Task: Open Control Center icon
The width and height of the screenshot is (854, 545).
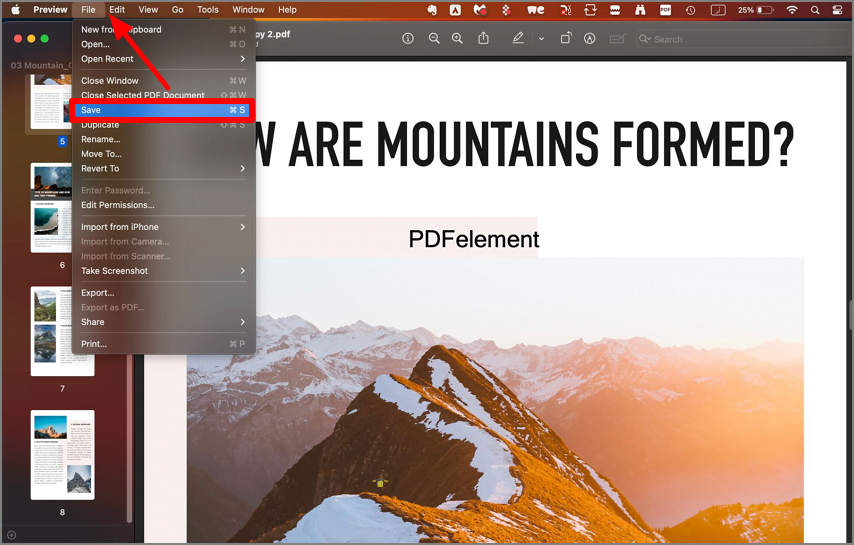Action: pyautogui.click(x=838, y=10)
